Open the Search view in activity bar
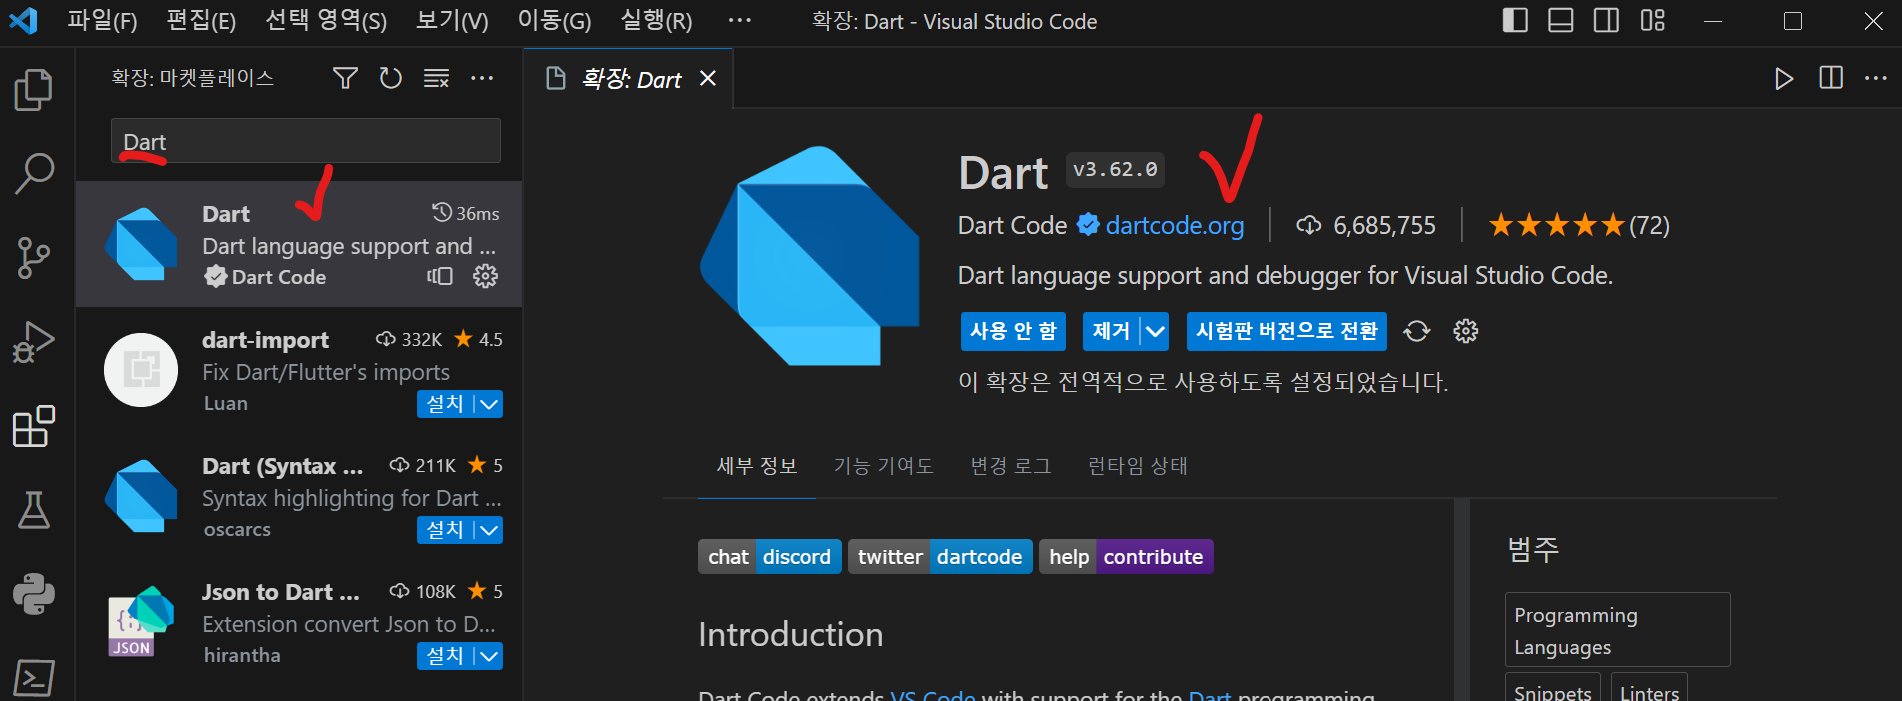This screenshot has width=1902, height=701. click(x=34, y=173)
